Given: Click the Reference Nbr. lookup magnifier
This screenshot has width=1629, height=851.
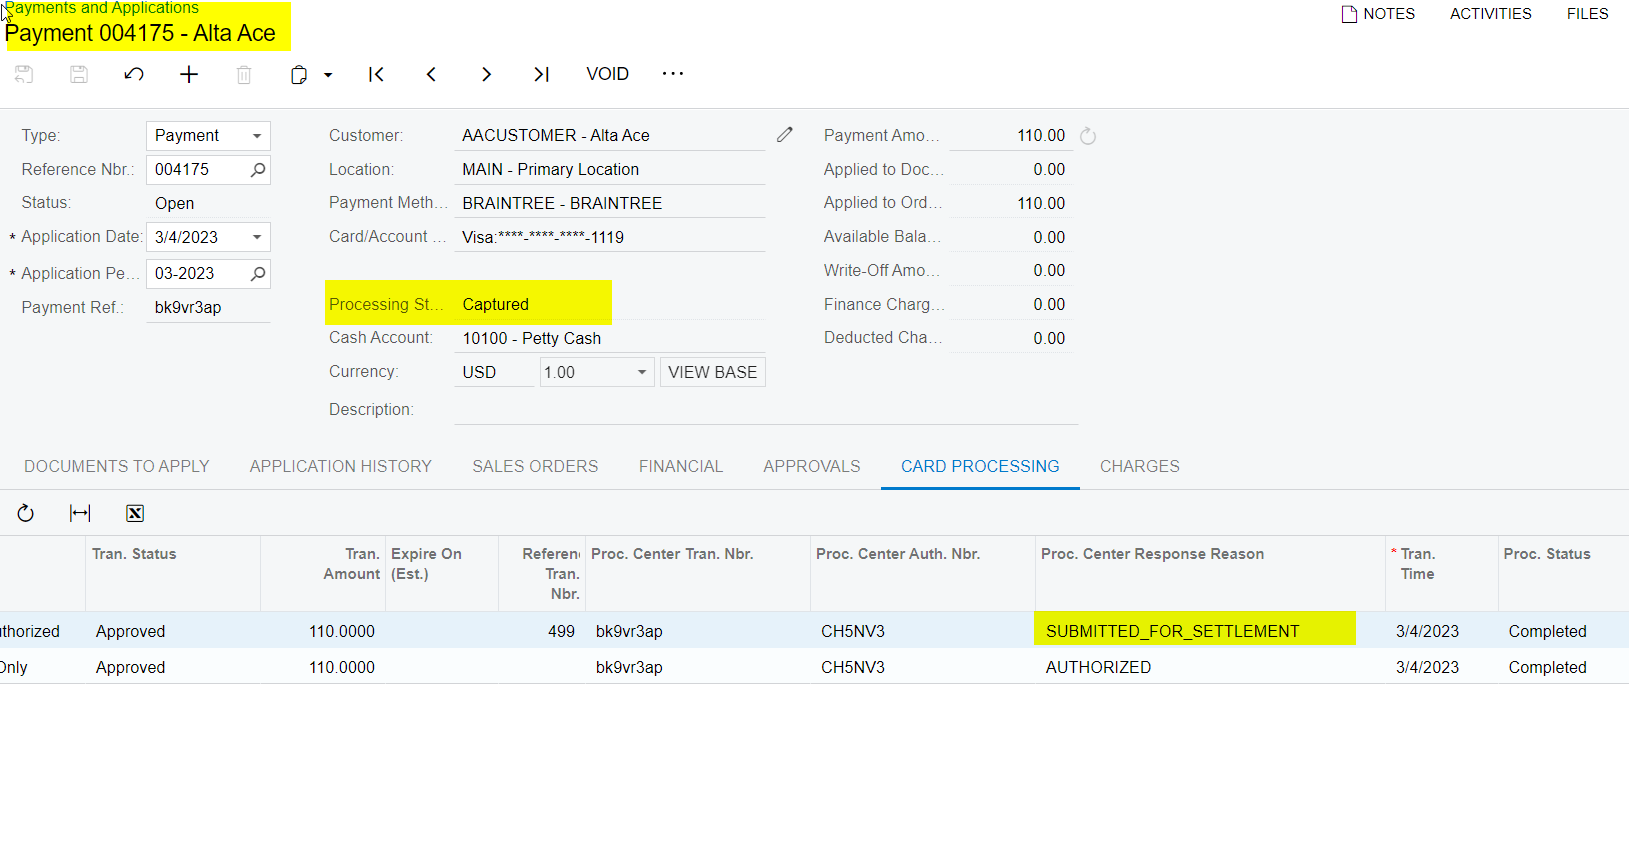Looking at the screenshot, I should (258, 170).
